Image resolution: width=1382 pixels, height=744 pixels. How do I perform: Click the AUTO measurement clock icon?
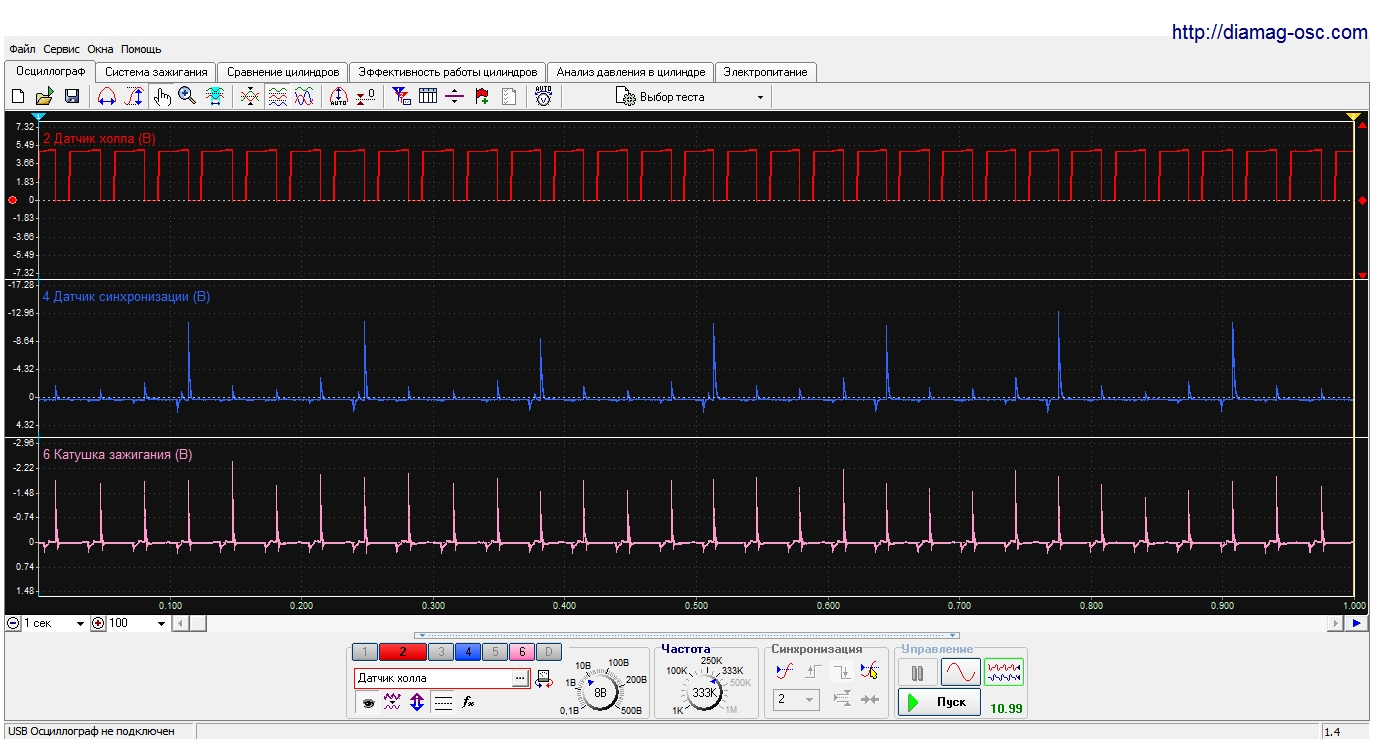click(x=543, y=97)
